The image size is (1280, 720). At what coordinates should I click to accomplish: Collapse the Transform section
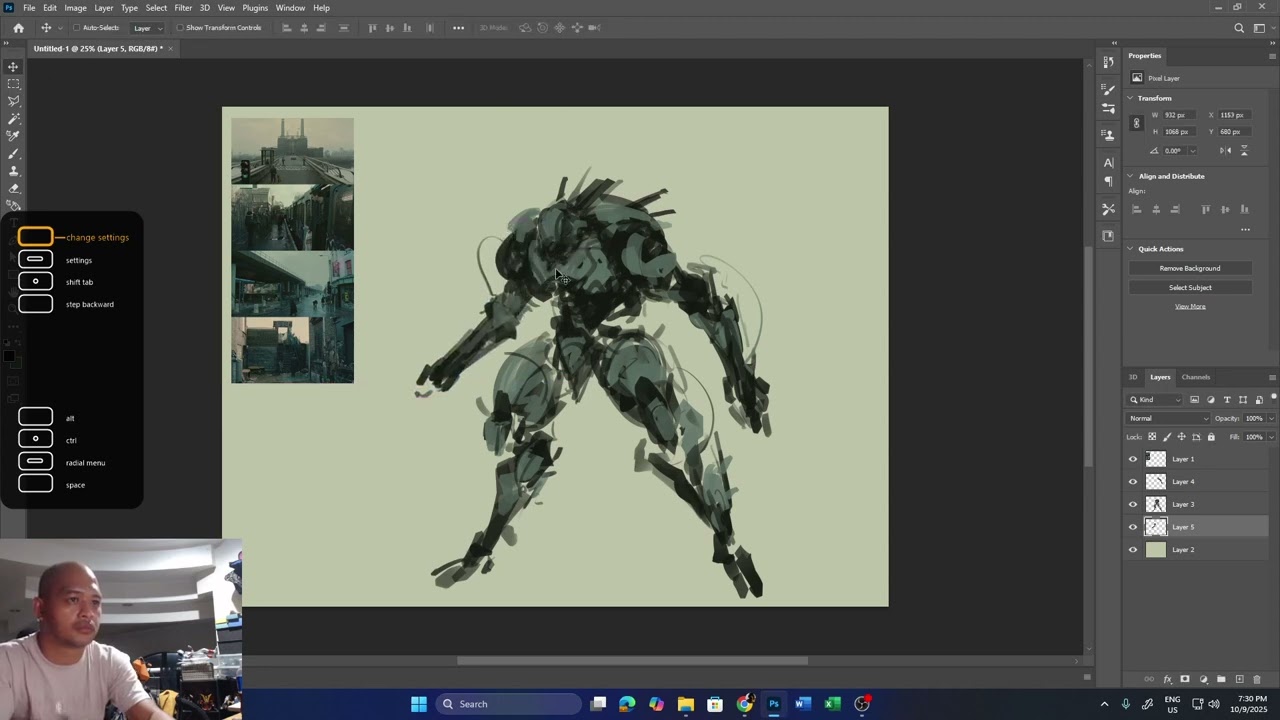pyautogui.click(x=1130, y=98)
